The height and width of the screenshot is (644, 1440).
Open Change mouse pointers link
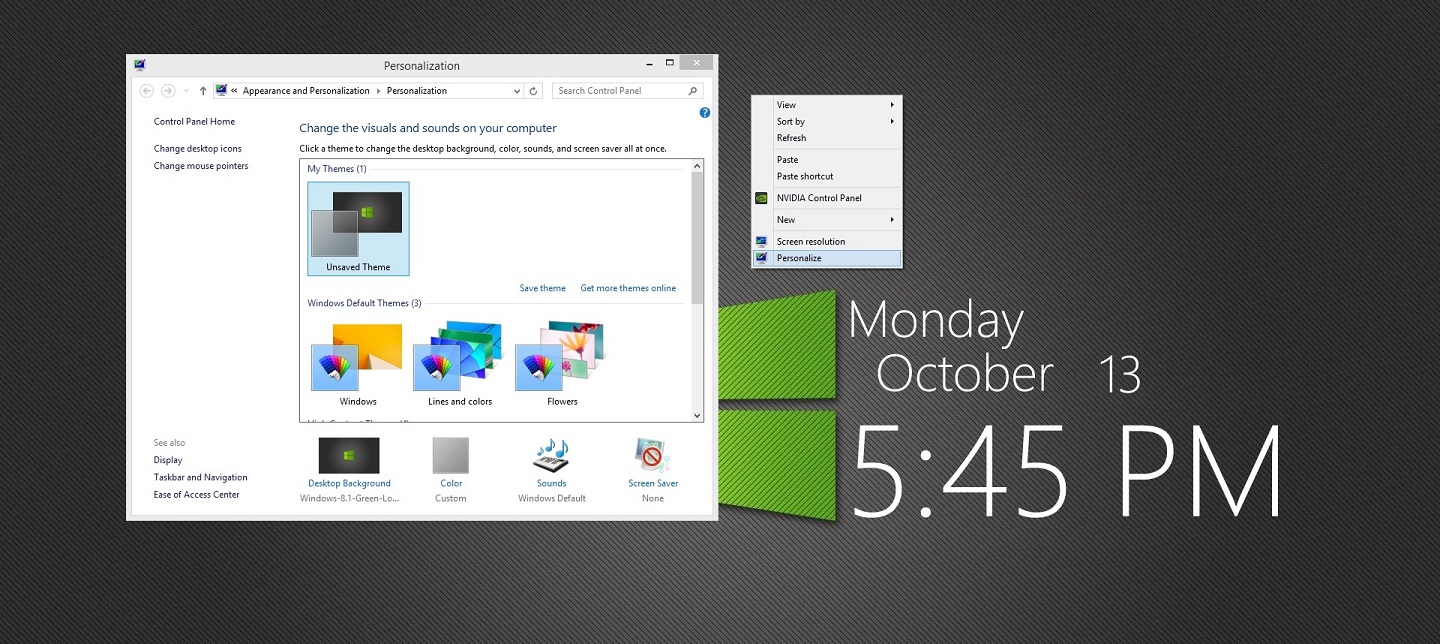click(x=201, y=166)
